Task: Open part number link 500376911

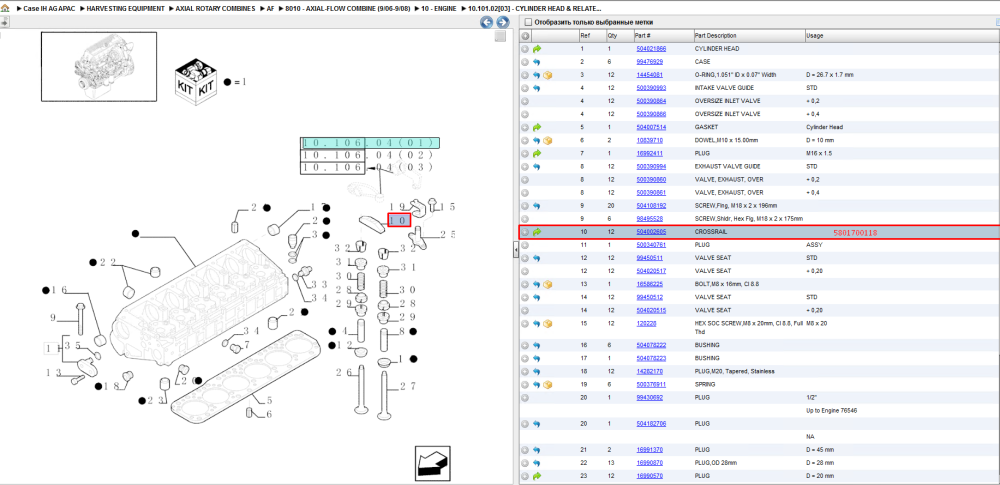Action: tap(651, 385)
